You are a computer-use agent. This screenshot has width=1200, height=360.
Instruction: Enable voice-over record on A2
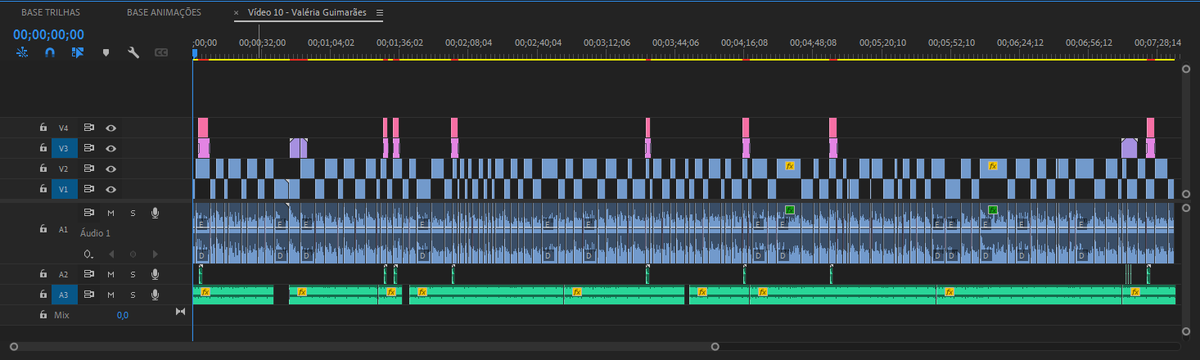coord(155,274)
